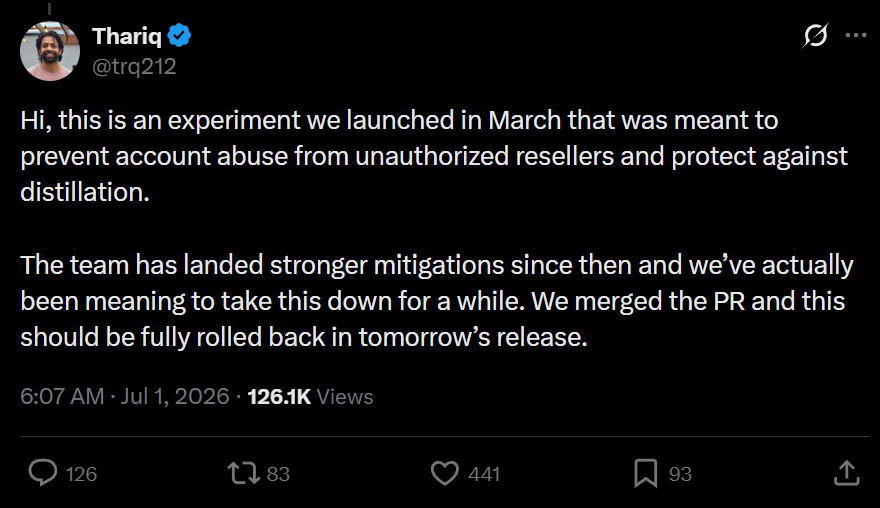The height and width of the screenshot is (508, 880).
Task: Click the repost arrows icon
Action: point(244,473)
